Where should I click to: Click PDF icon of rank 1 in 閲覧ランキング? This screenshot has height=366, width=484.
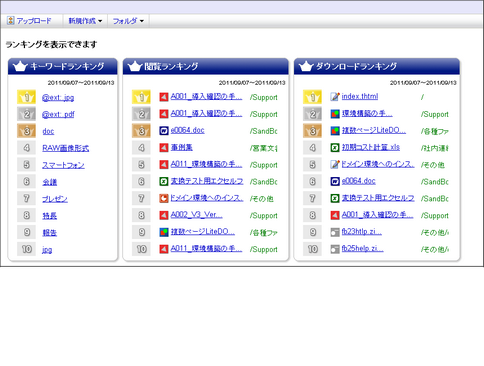[x=164, y=97]
